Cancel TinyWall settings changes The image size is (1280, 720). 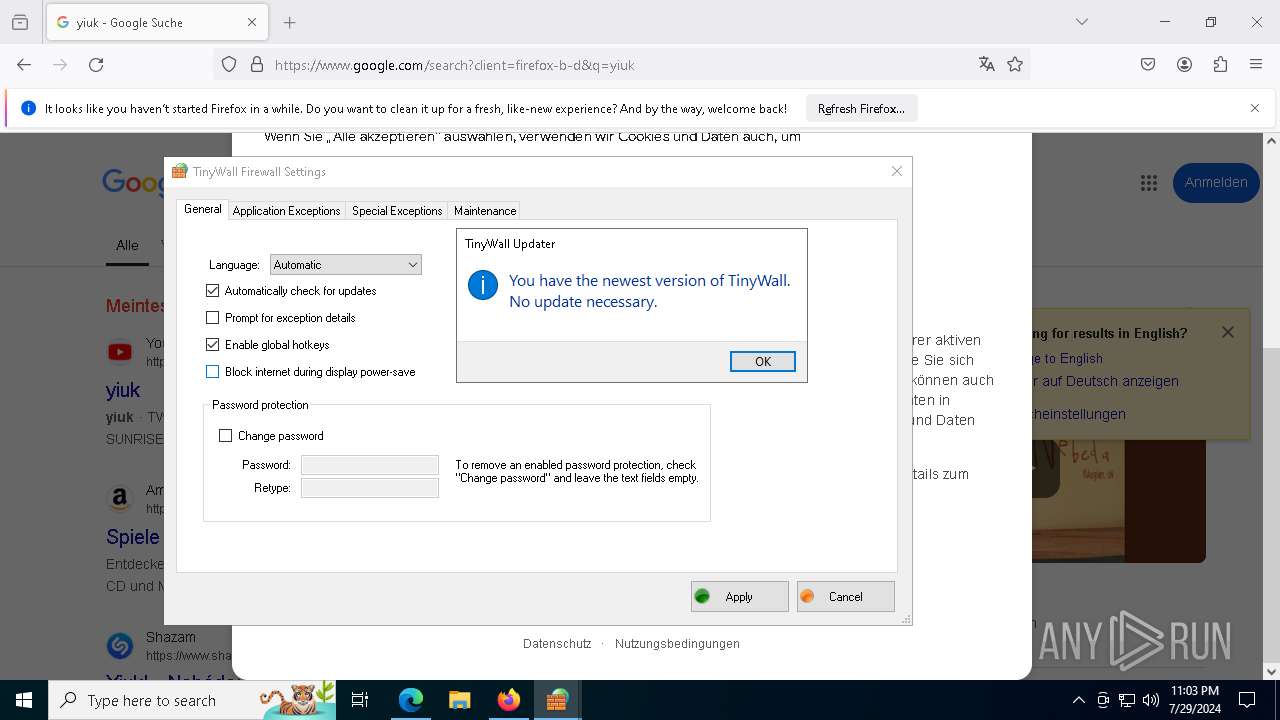coord(845,596)
